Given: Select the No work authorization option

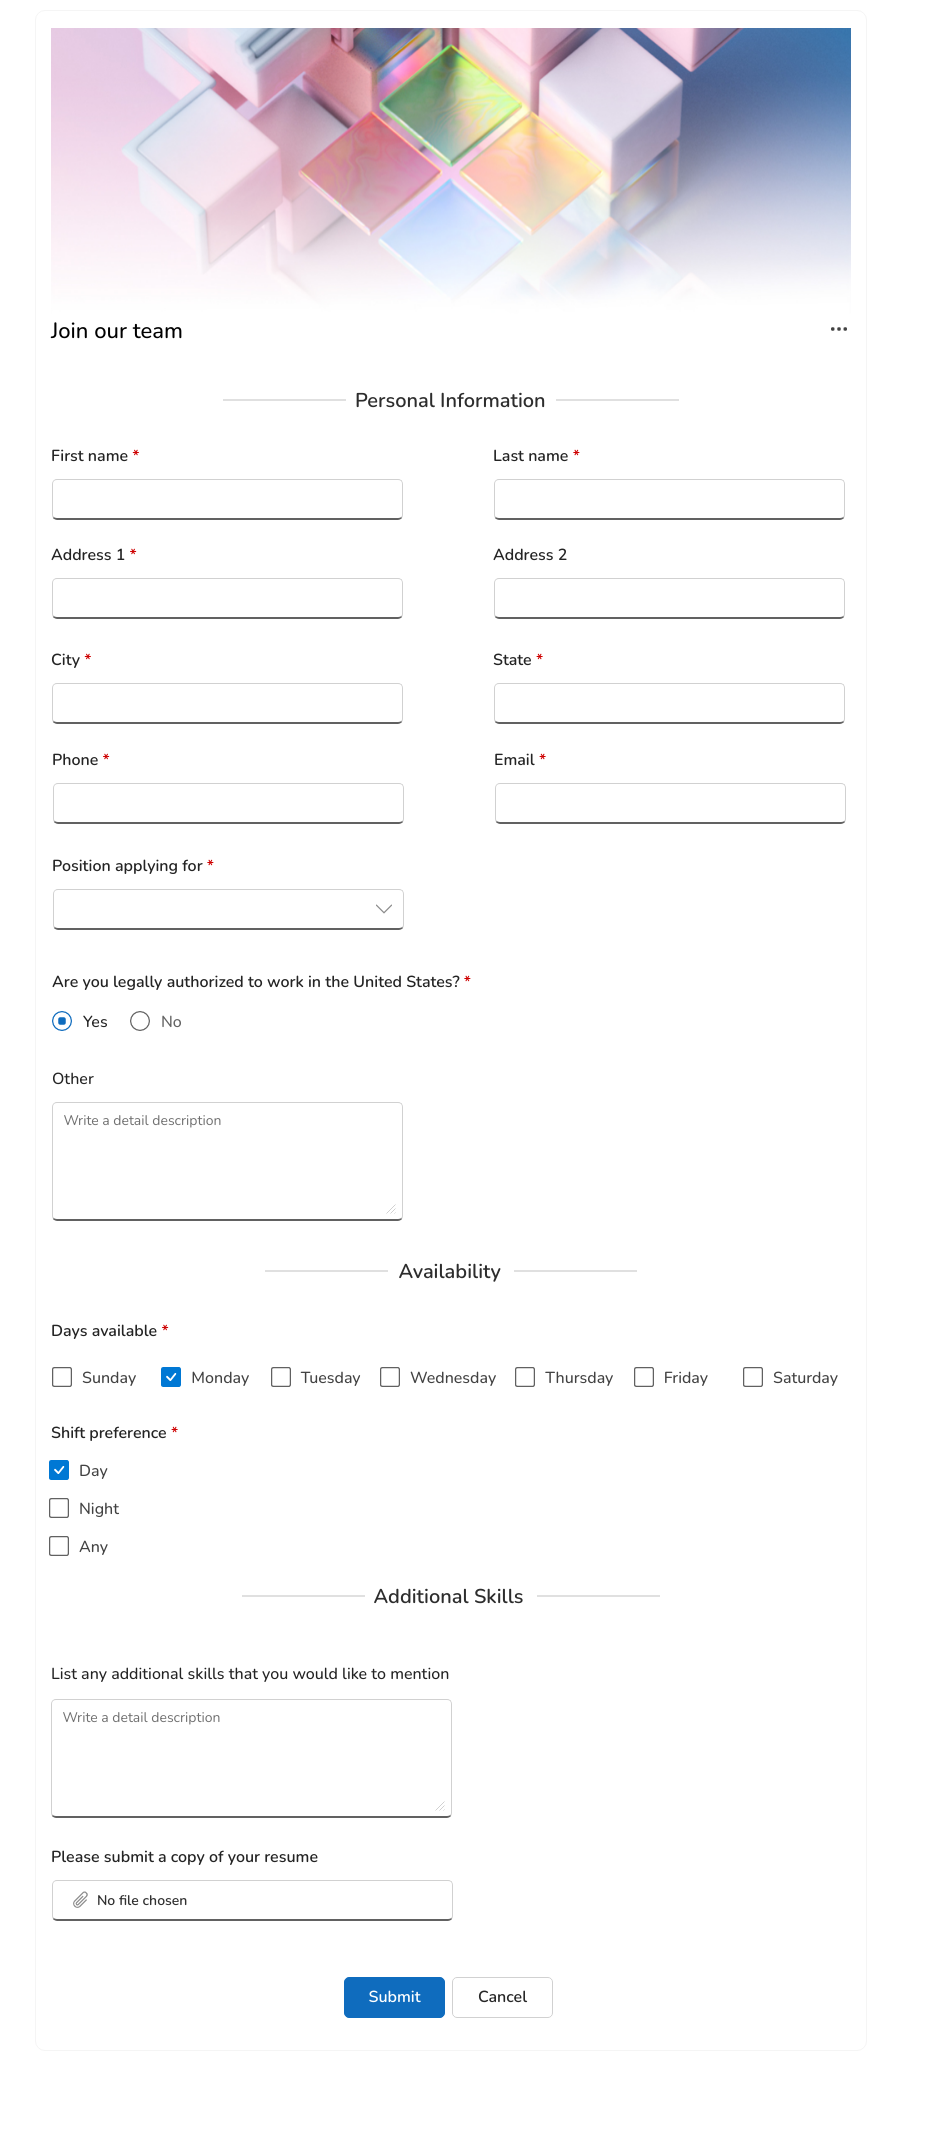Looking at the screenshot, I should coord(139,1021).
